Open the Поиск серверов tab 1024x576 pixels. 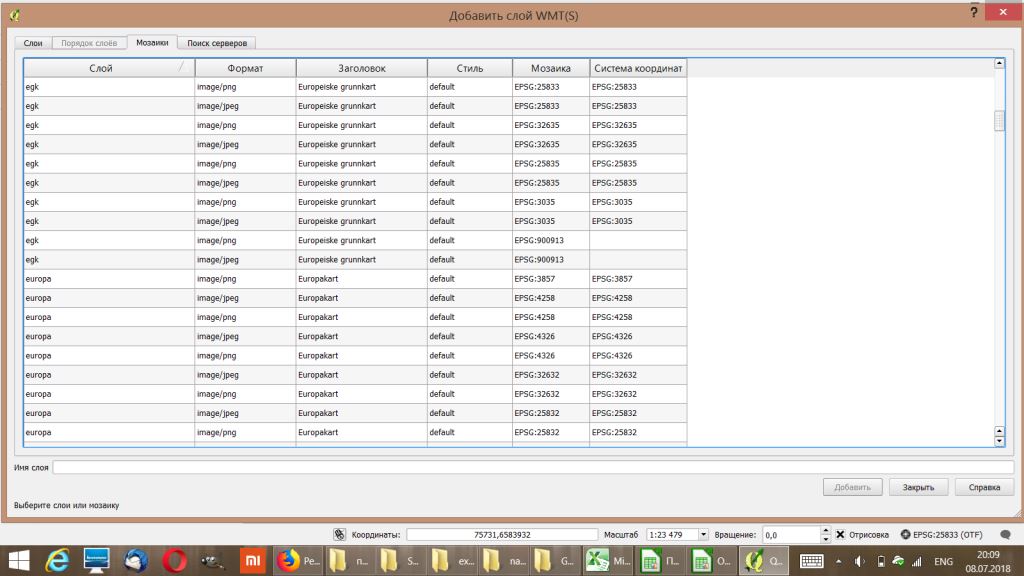215,43
